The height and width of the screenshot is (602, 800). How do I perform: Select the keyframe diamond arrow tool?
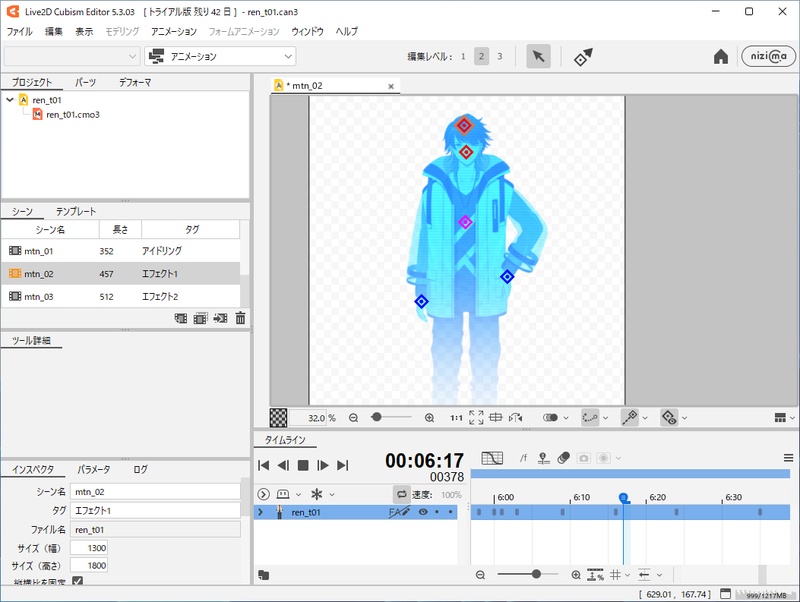(x=583, y=57)
